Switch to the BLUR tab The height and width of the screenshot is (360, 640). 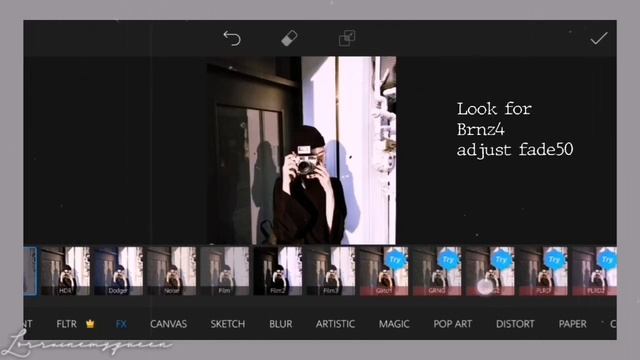(280, 324)
